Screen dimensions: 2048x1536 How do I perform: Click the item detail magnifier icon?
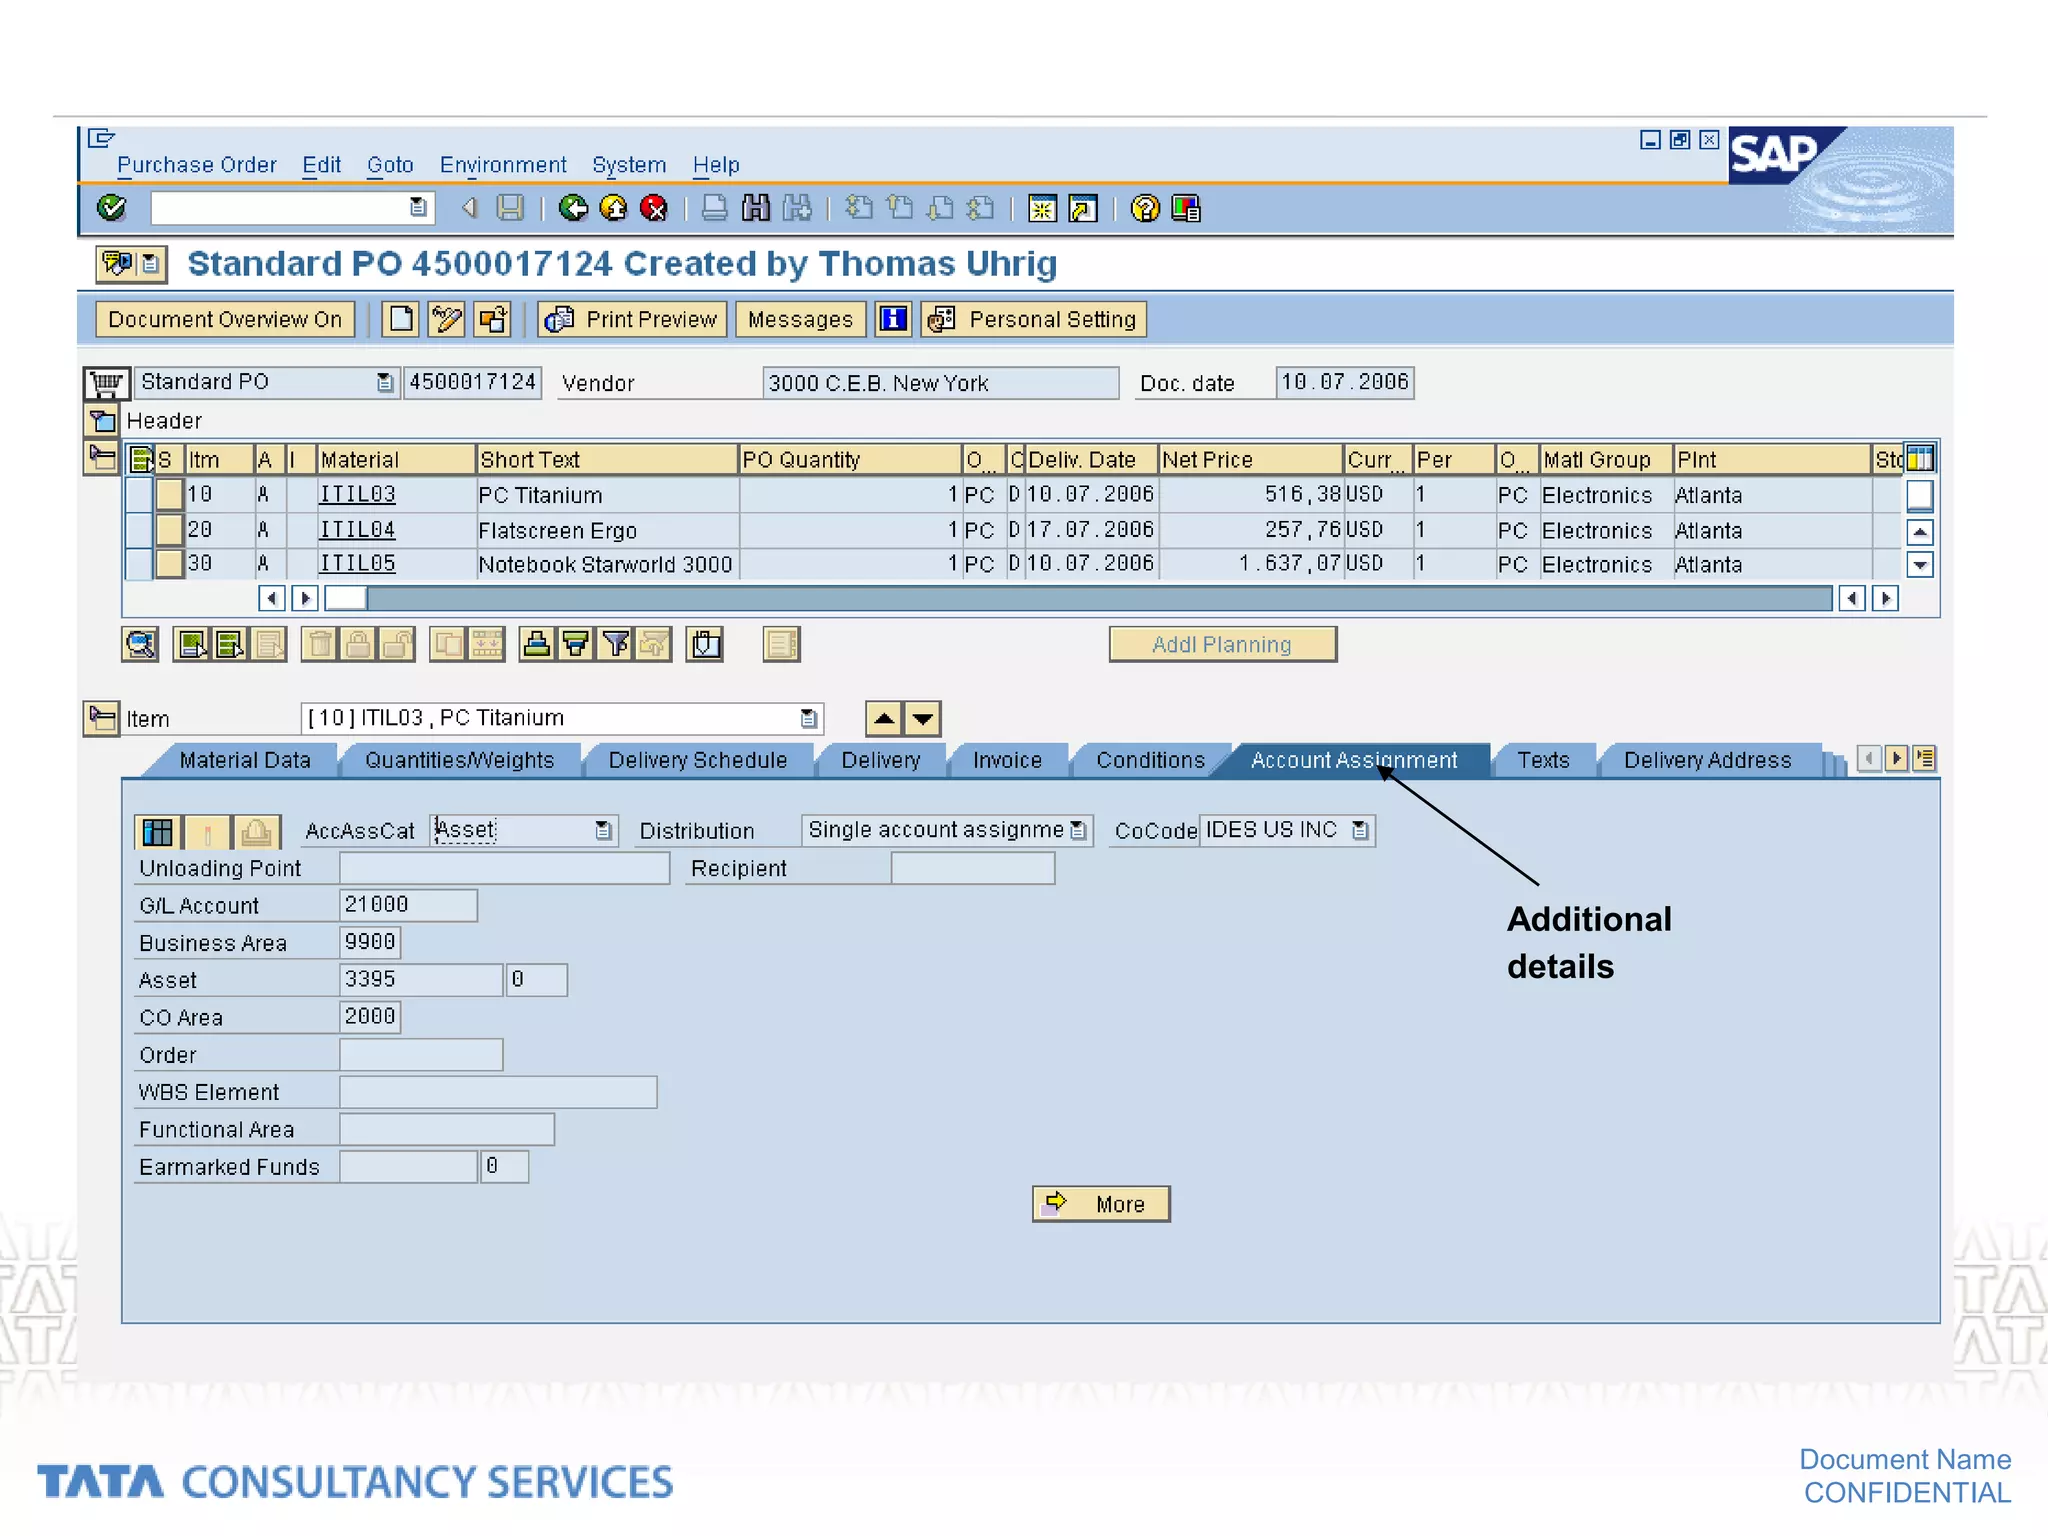tap(140, 644)
